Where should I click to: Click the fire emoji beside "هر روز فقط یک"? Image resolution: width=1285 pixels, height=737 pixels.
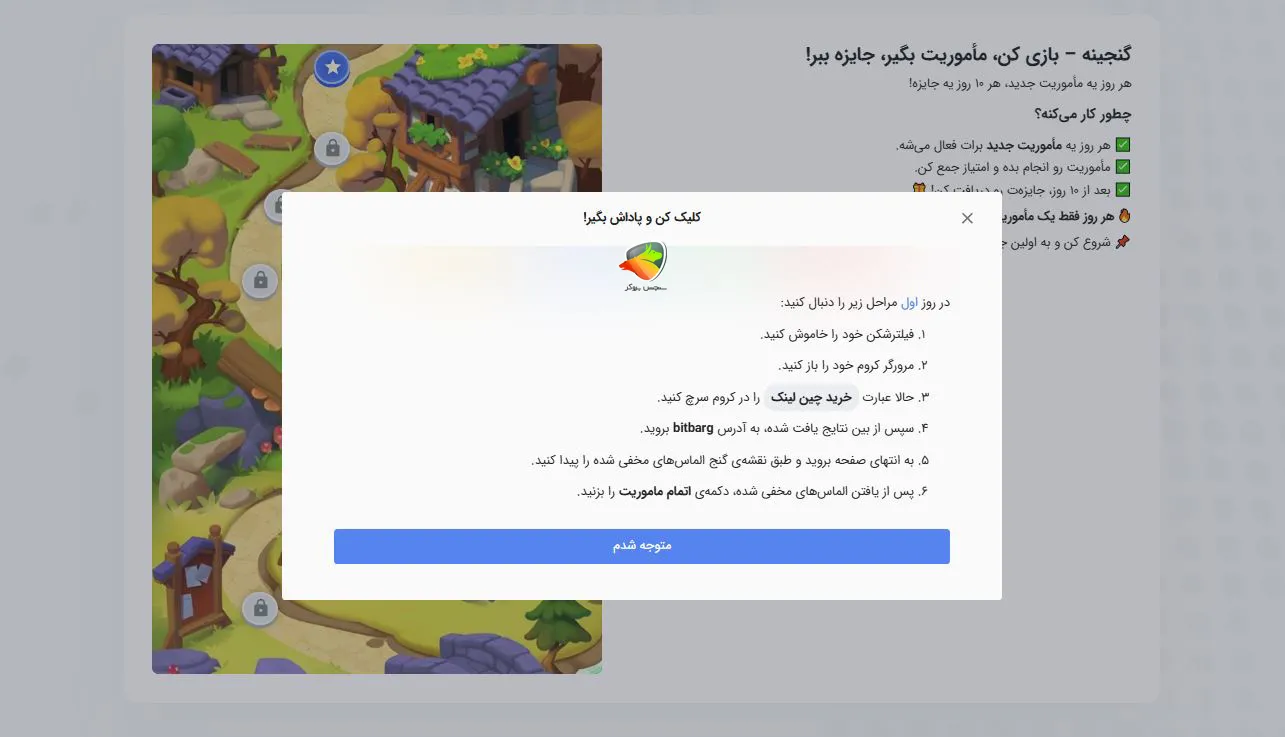click(x=1123, y=215)
